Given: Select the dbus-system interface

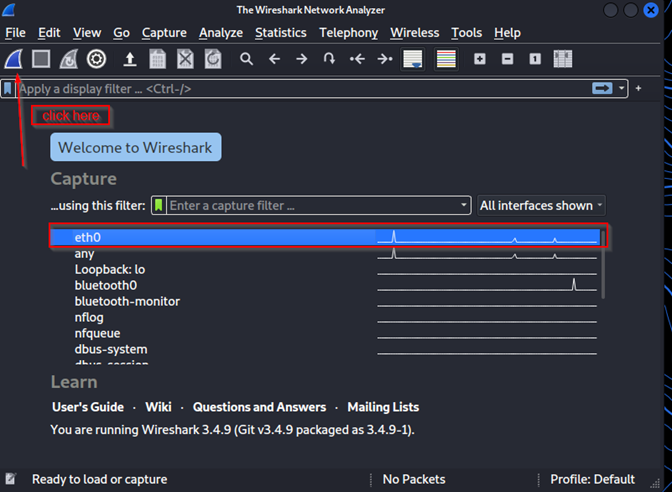Looking at the screenshot, I should coord(326,349).
